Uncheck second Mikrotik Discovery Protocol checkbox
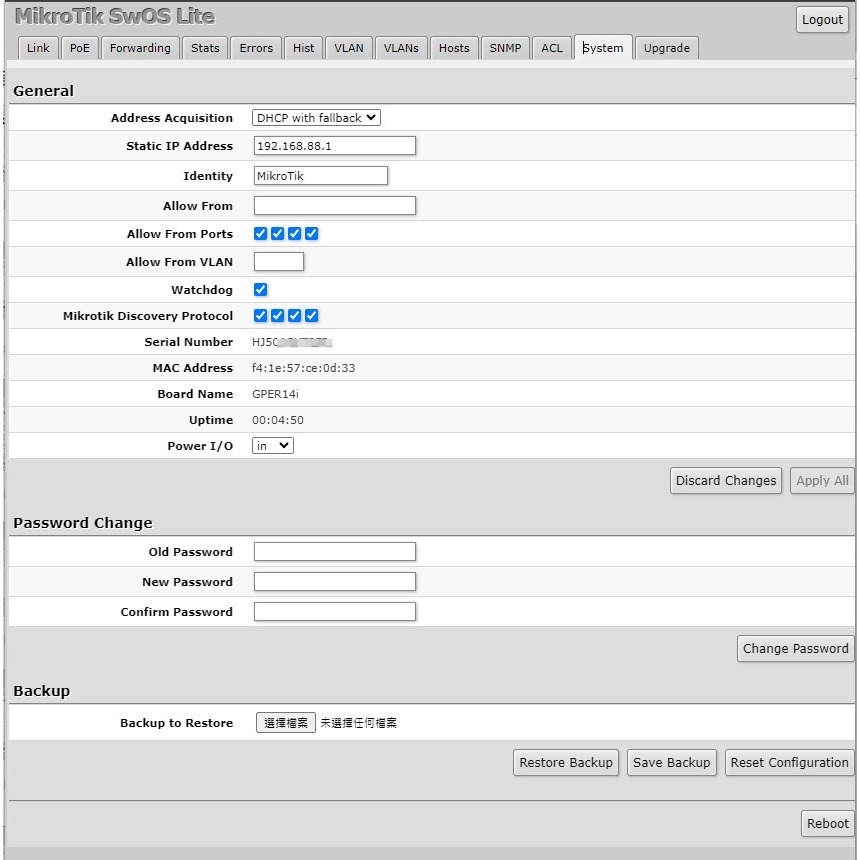The height and width of the screenshot is (860, 860). [278, 316]
